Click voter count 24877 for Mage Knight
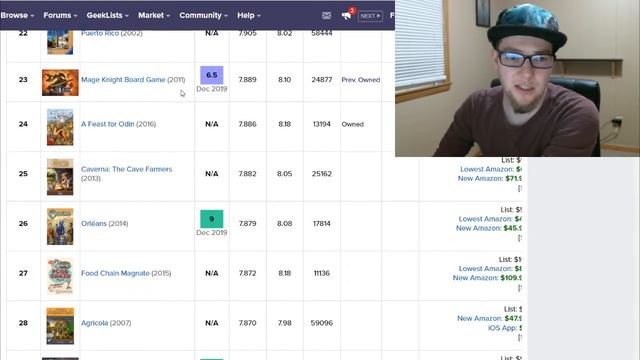 pyautogui.click(x=322, y=80)
